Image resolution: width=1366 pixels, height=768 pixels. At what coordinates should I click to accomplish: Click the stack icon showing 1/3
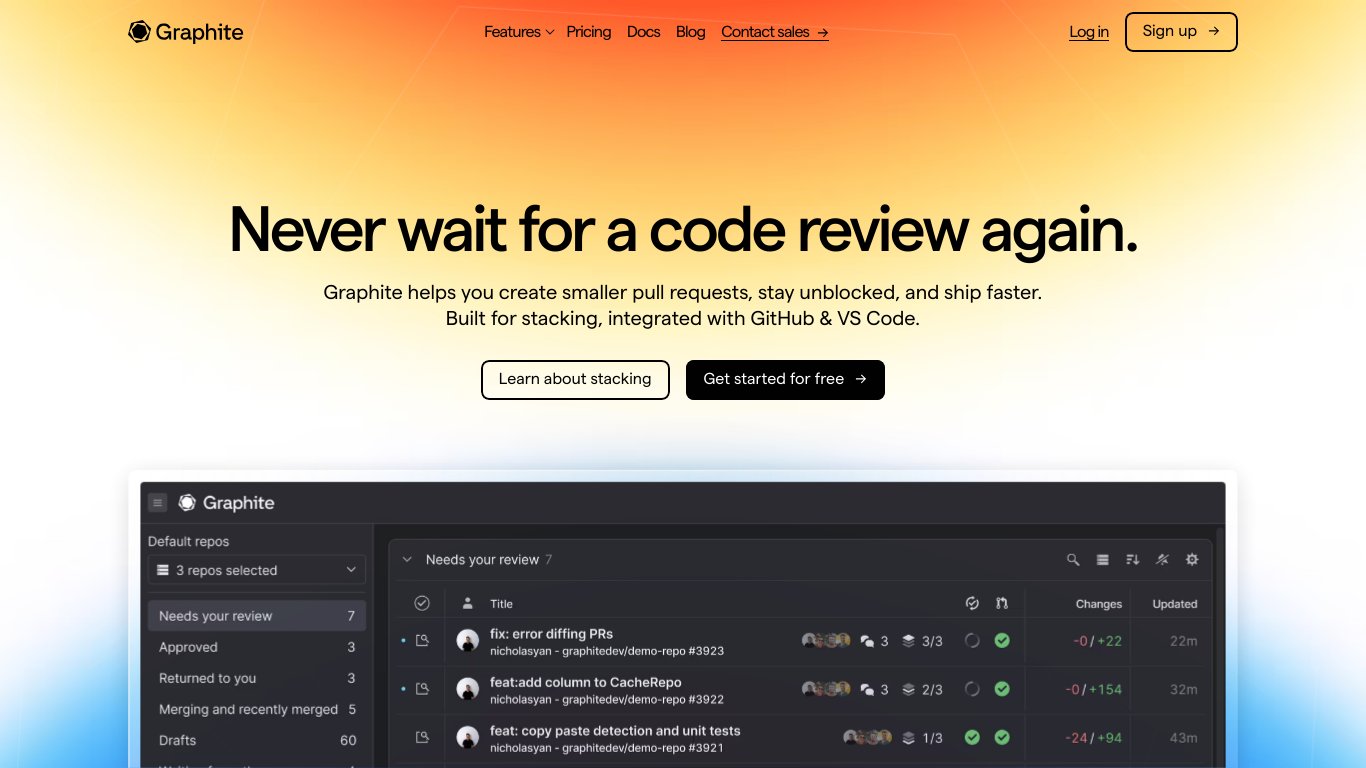point(908,738)
